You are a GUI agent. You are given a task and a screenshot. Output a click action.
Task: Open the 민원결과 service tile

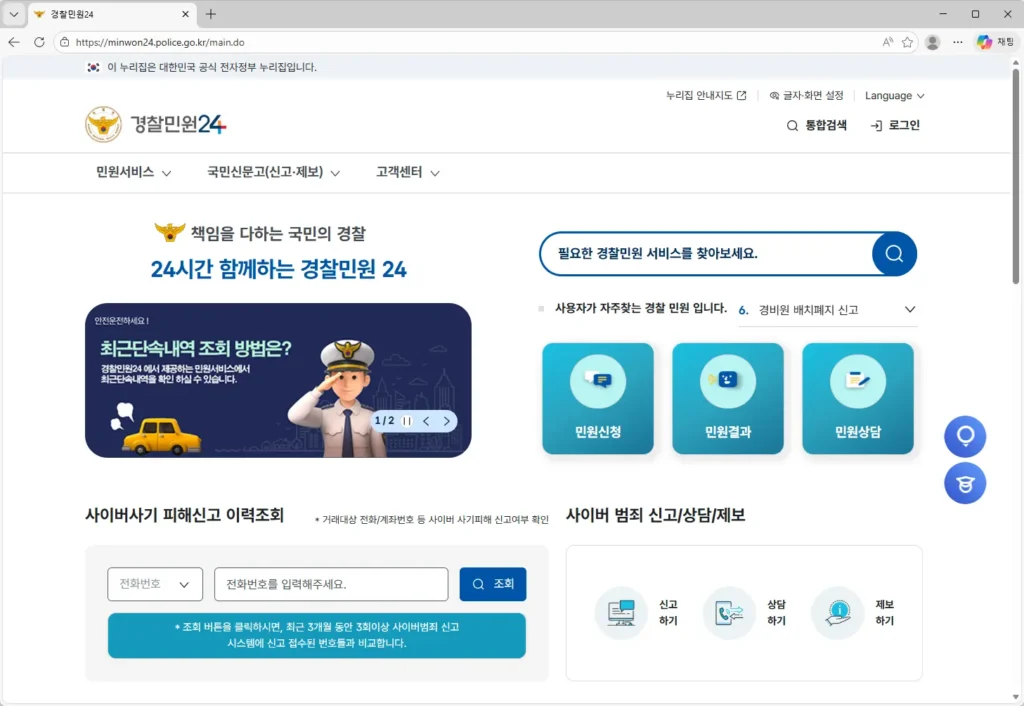[x=727, y=398]
